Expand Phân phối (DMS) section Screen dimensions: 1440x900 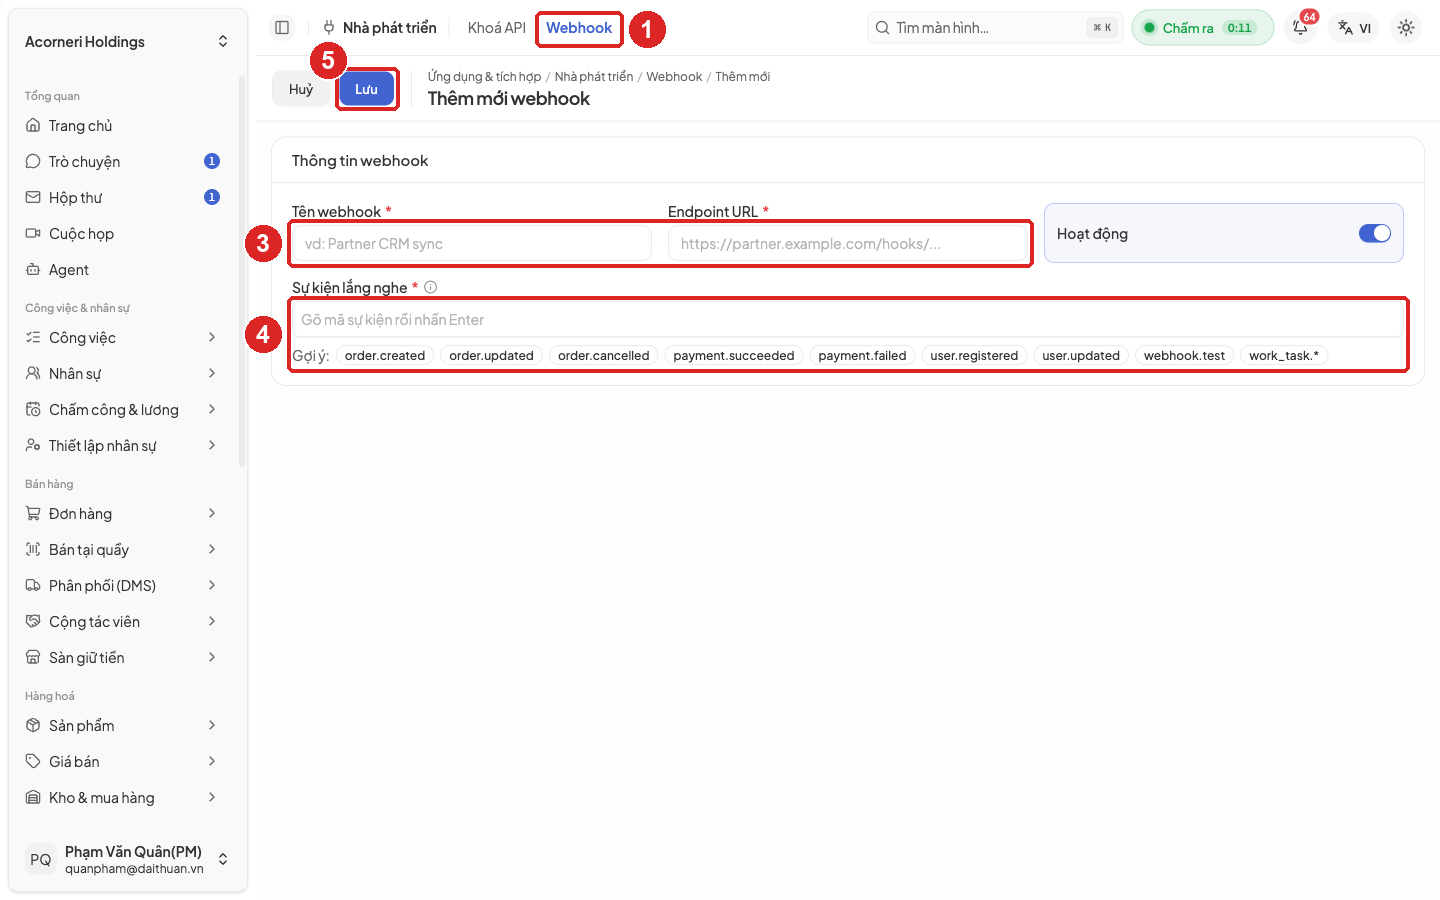[122, 586]
